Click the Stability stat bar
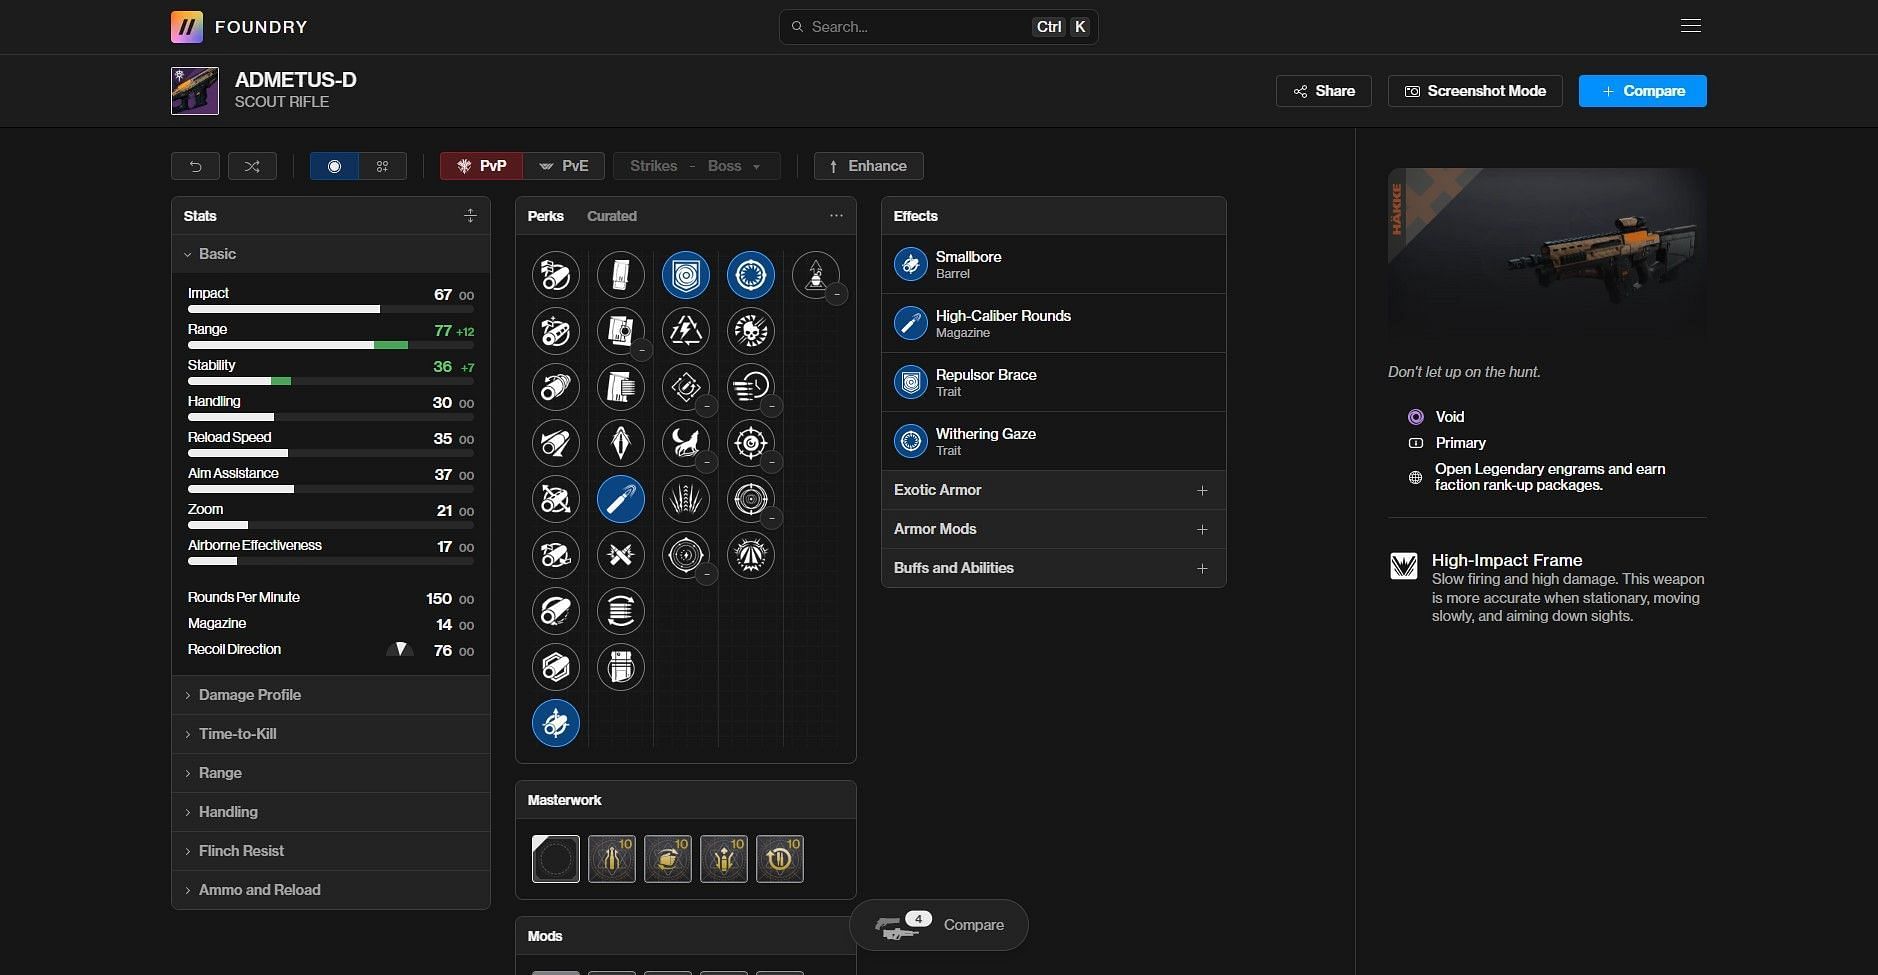This screenshot has height=975, width=1878. [x=331, y=381]
